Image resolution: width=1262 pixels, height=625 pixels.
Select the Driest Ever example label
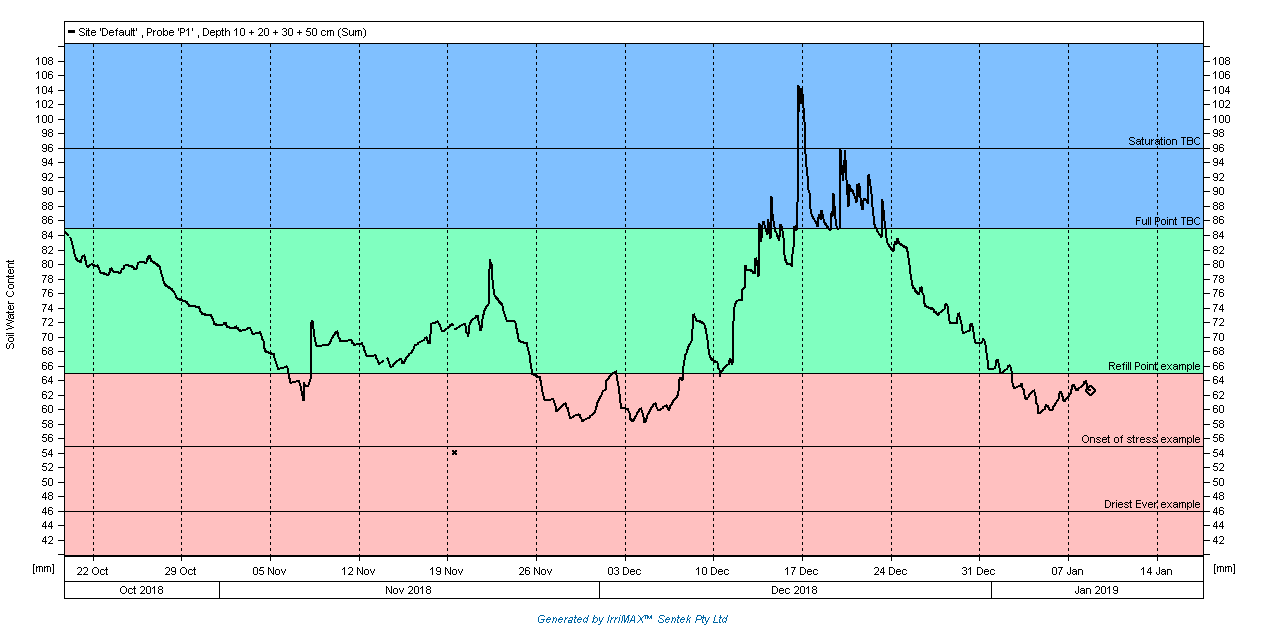(x=1151, y=504)
